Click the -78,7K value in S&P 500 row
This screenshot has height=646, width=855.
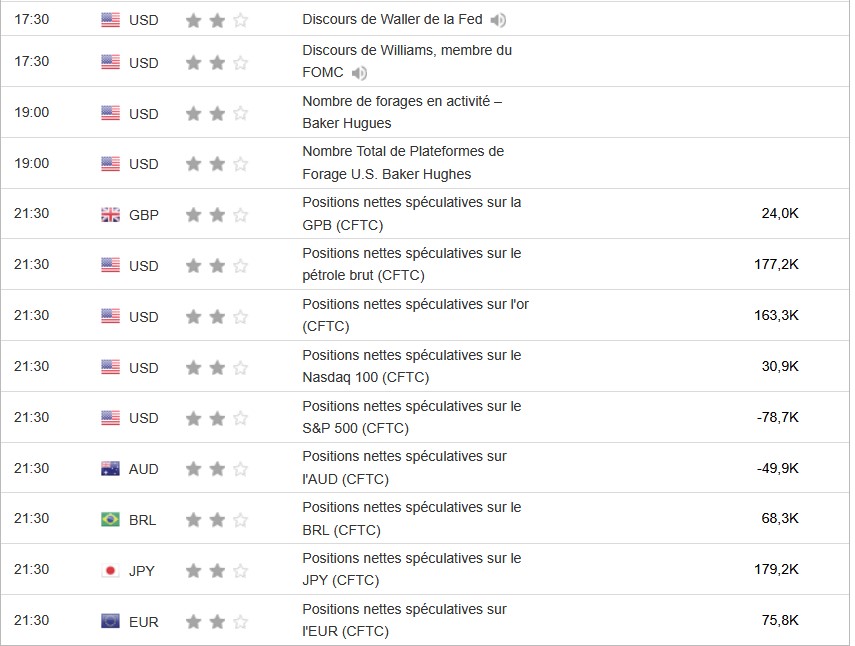click(x=779, y=417)
